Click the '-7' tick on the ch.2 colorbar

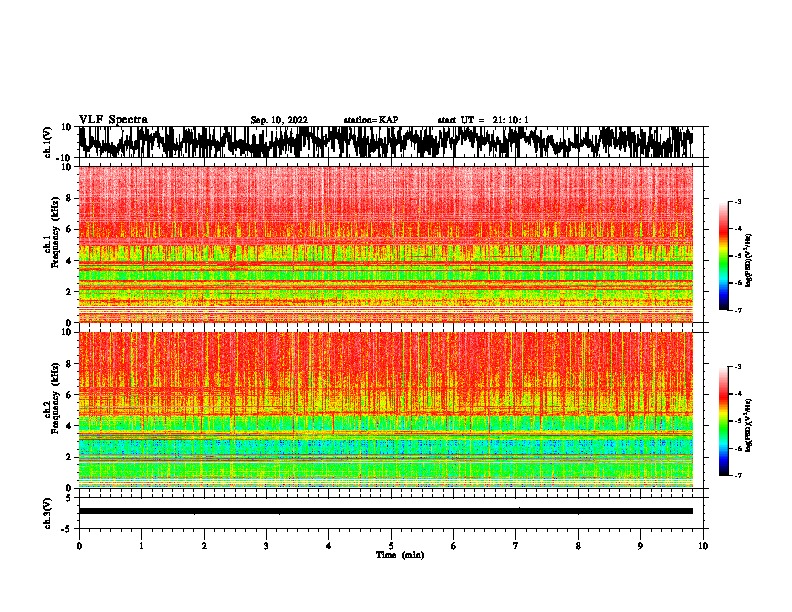(x=738, y=476)
